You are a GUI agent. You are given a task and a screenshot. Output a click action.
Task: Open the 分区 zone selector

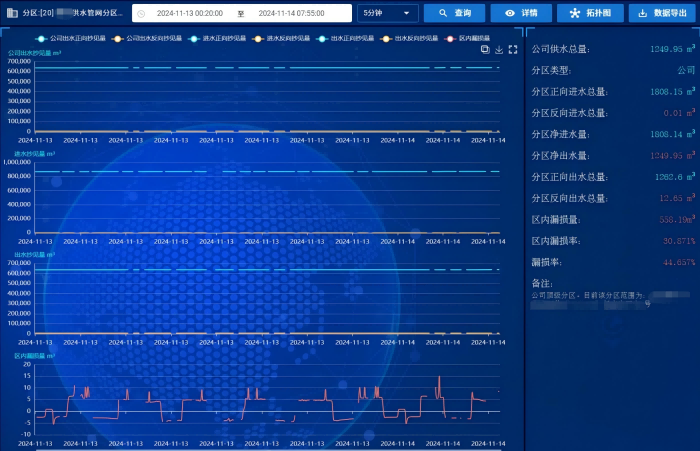[x=72, y=13]
